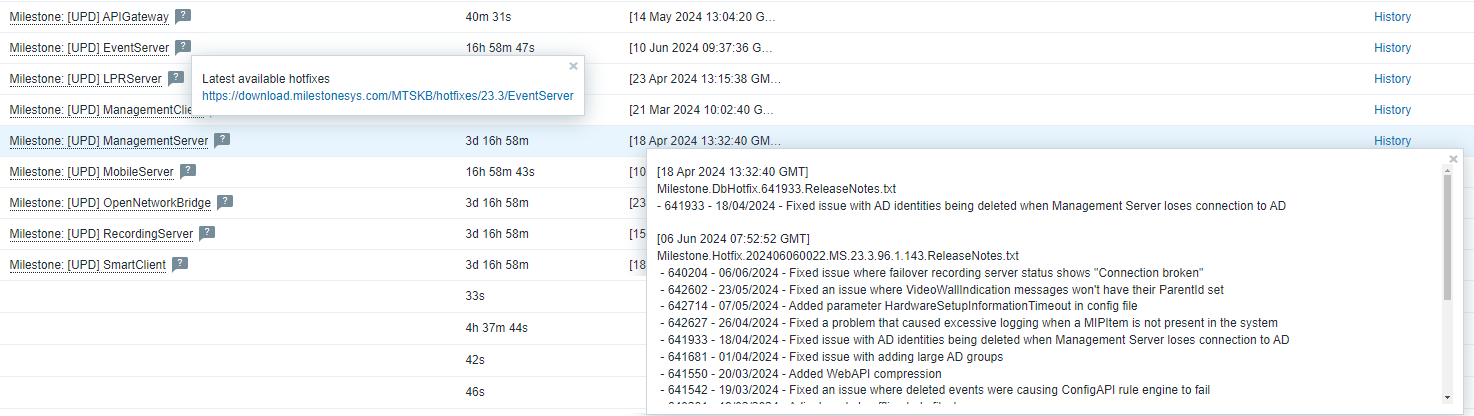Select timestamp [06 Jun 2024 07:52:52 GMT]
Screen dimensions: 1474x416
coord(733,238)
